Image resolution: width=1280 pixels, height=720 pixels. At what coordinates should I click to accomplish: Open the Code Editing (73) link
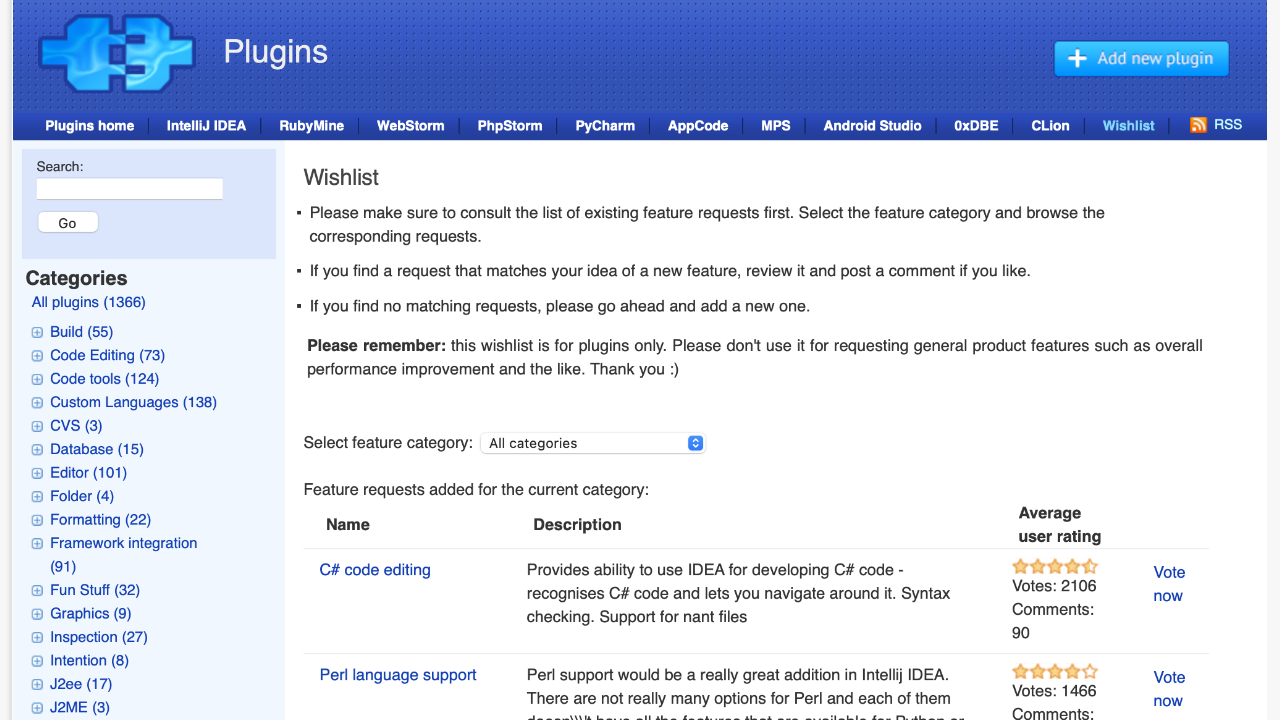click(x=108, y=355)
